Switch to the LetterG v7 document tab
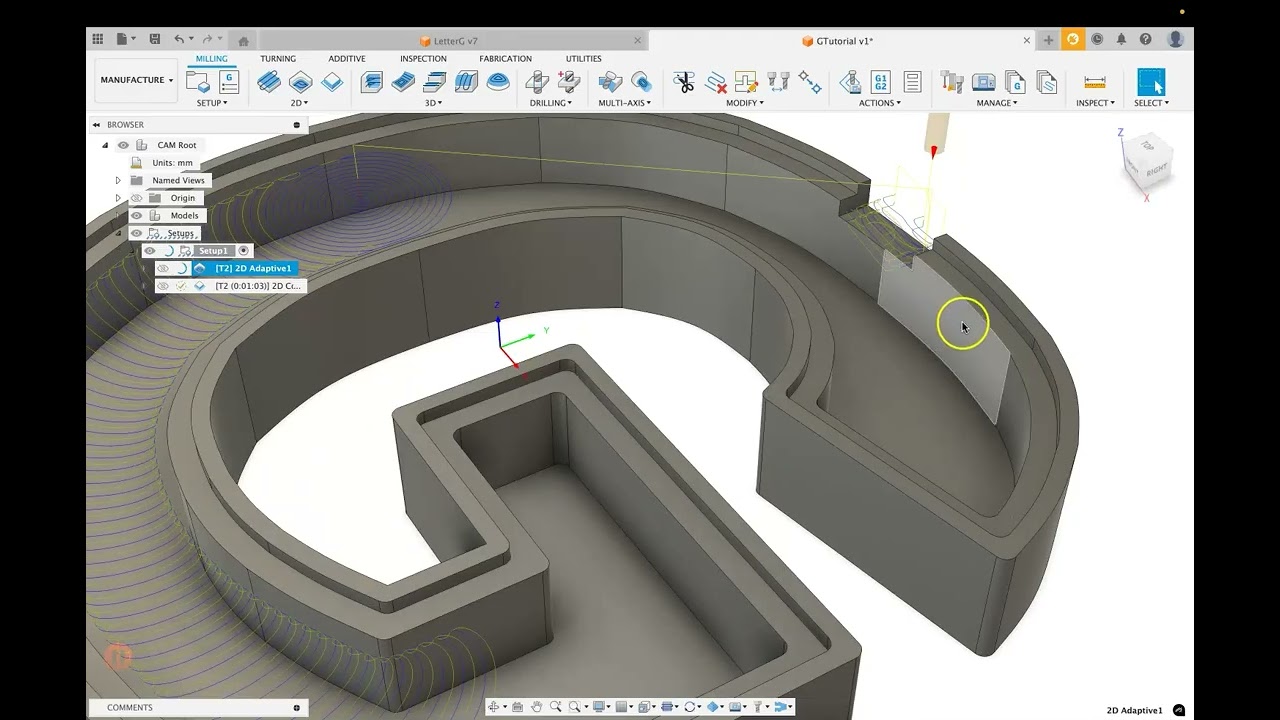The height and width of the screenshot is (720, 1280). click(449, 41)
